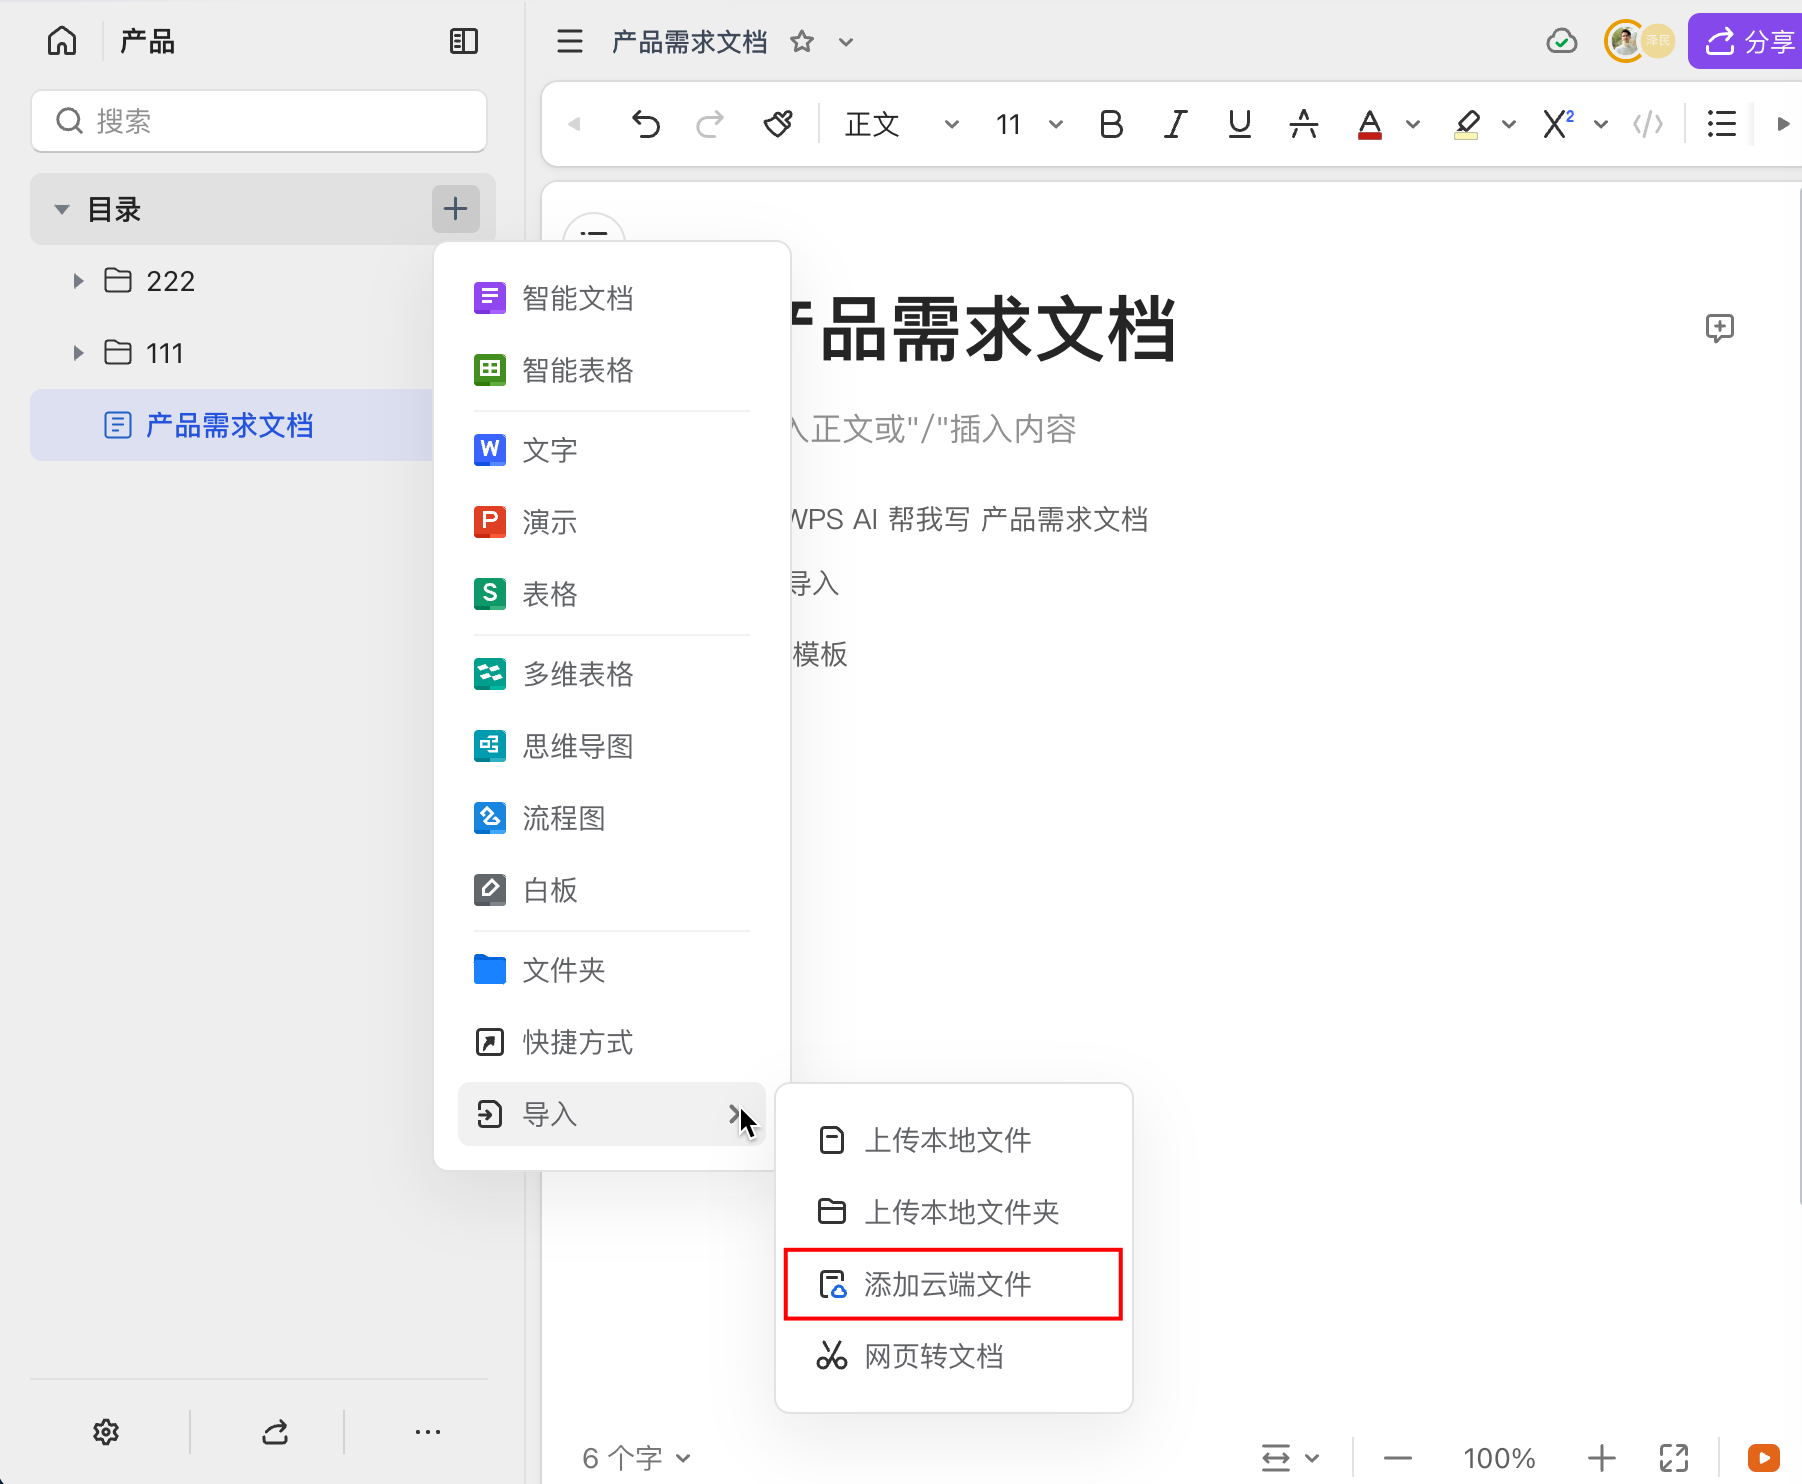
Task: Open the font size 11 dropdown
Action: tap(1029, 124)
